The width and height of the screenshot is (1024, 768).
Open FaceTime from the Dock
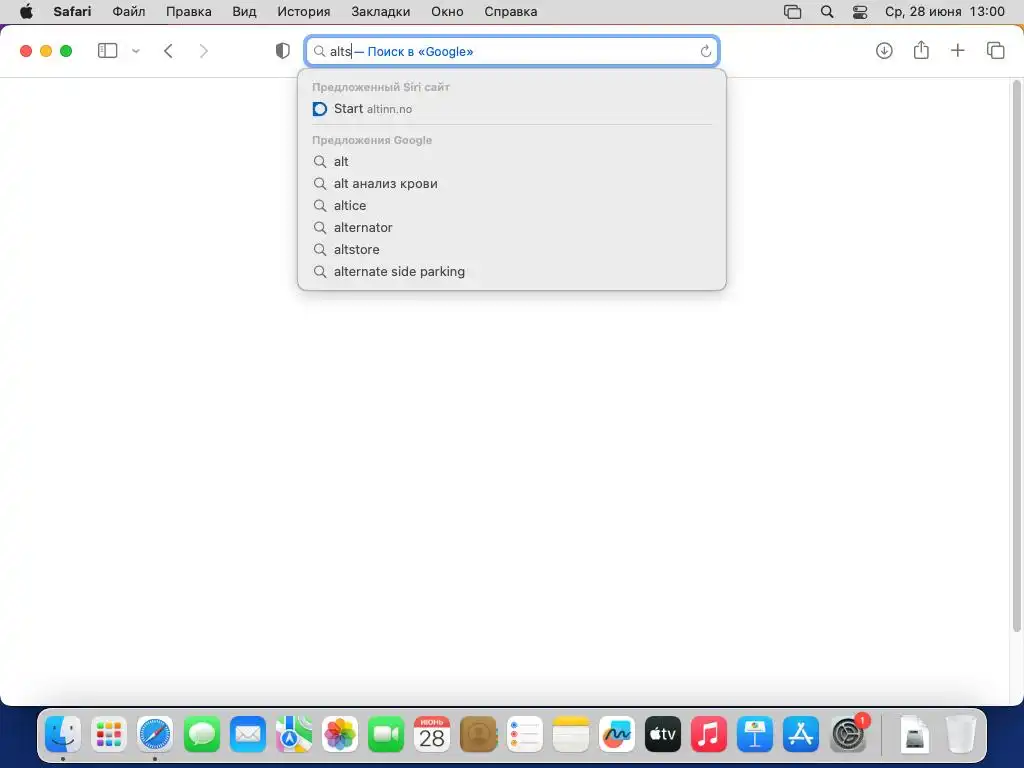[386, 734]
